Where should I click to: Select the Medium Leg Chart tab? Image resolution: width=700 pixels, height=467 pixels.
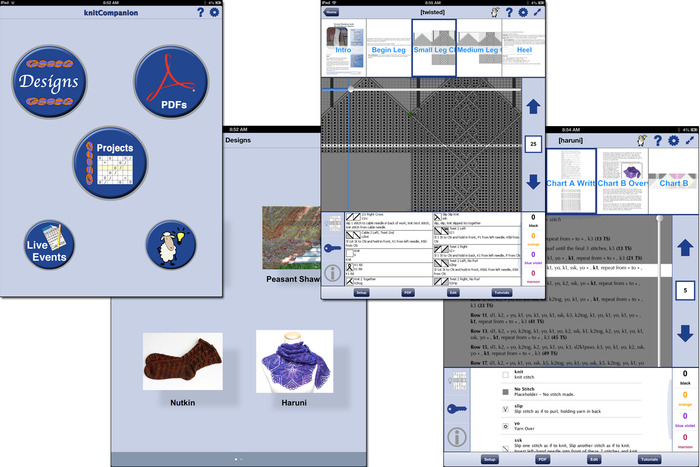pos(479,48)
